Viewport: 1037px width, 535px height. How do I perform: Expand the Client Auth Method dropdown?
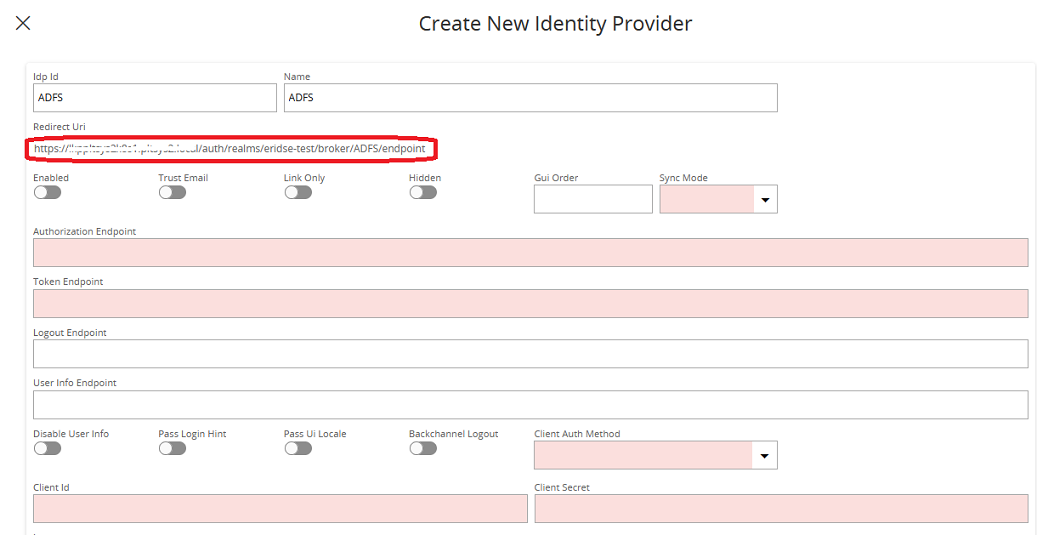[x=765, y=456]
